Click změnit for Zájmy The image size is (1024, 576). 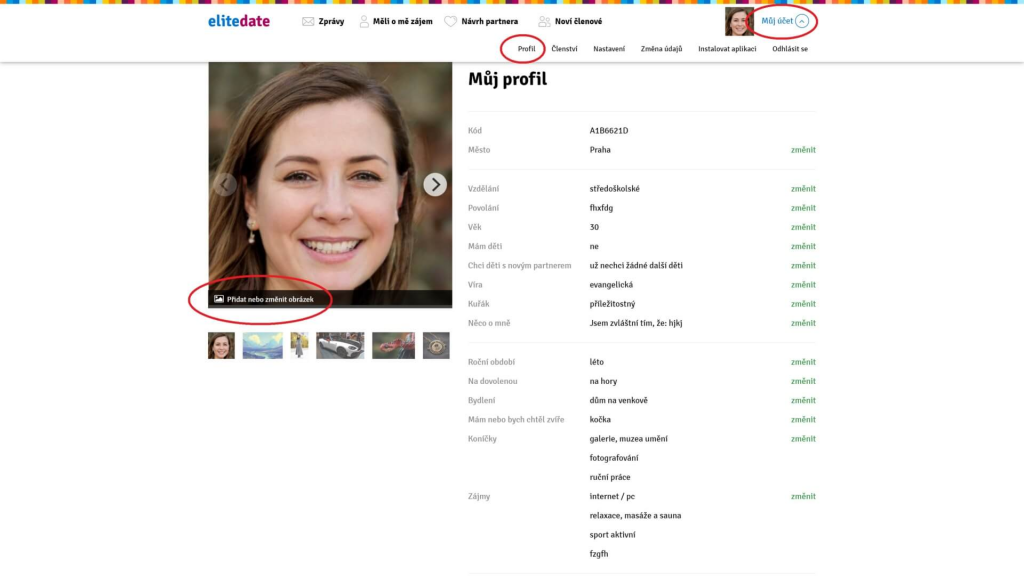point(803,496)
